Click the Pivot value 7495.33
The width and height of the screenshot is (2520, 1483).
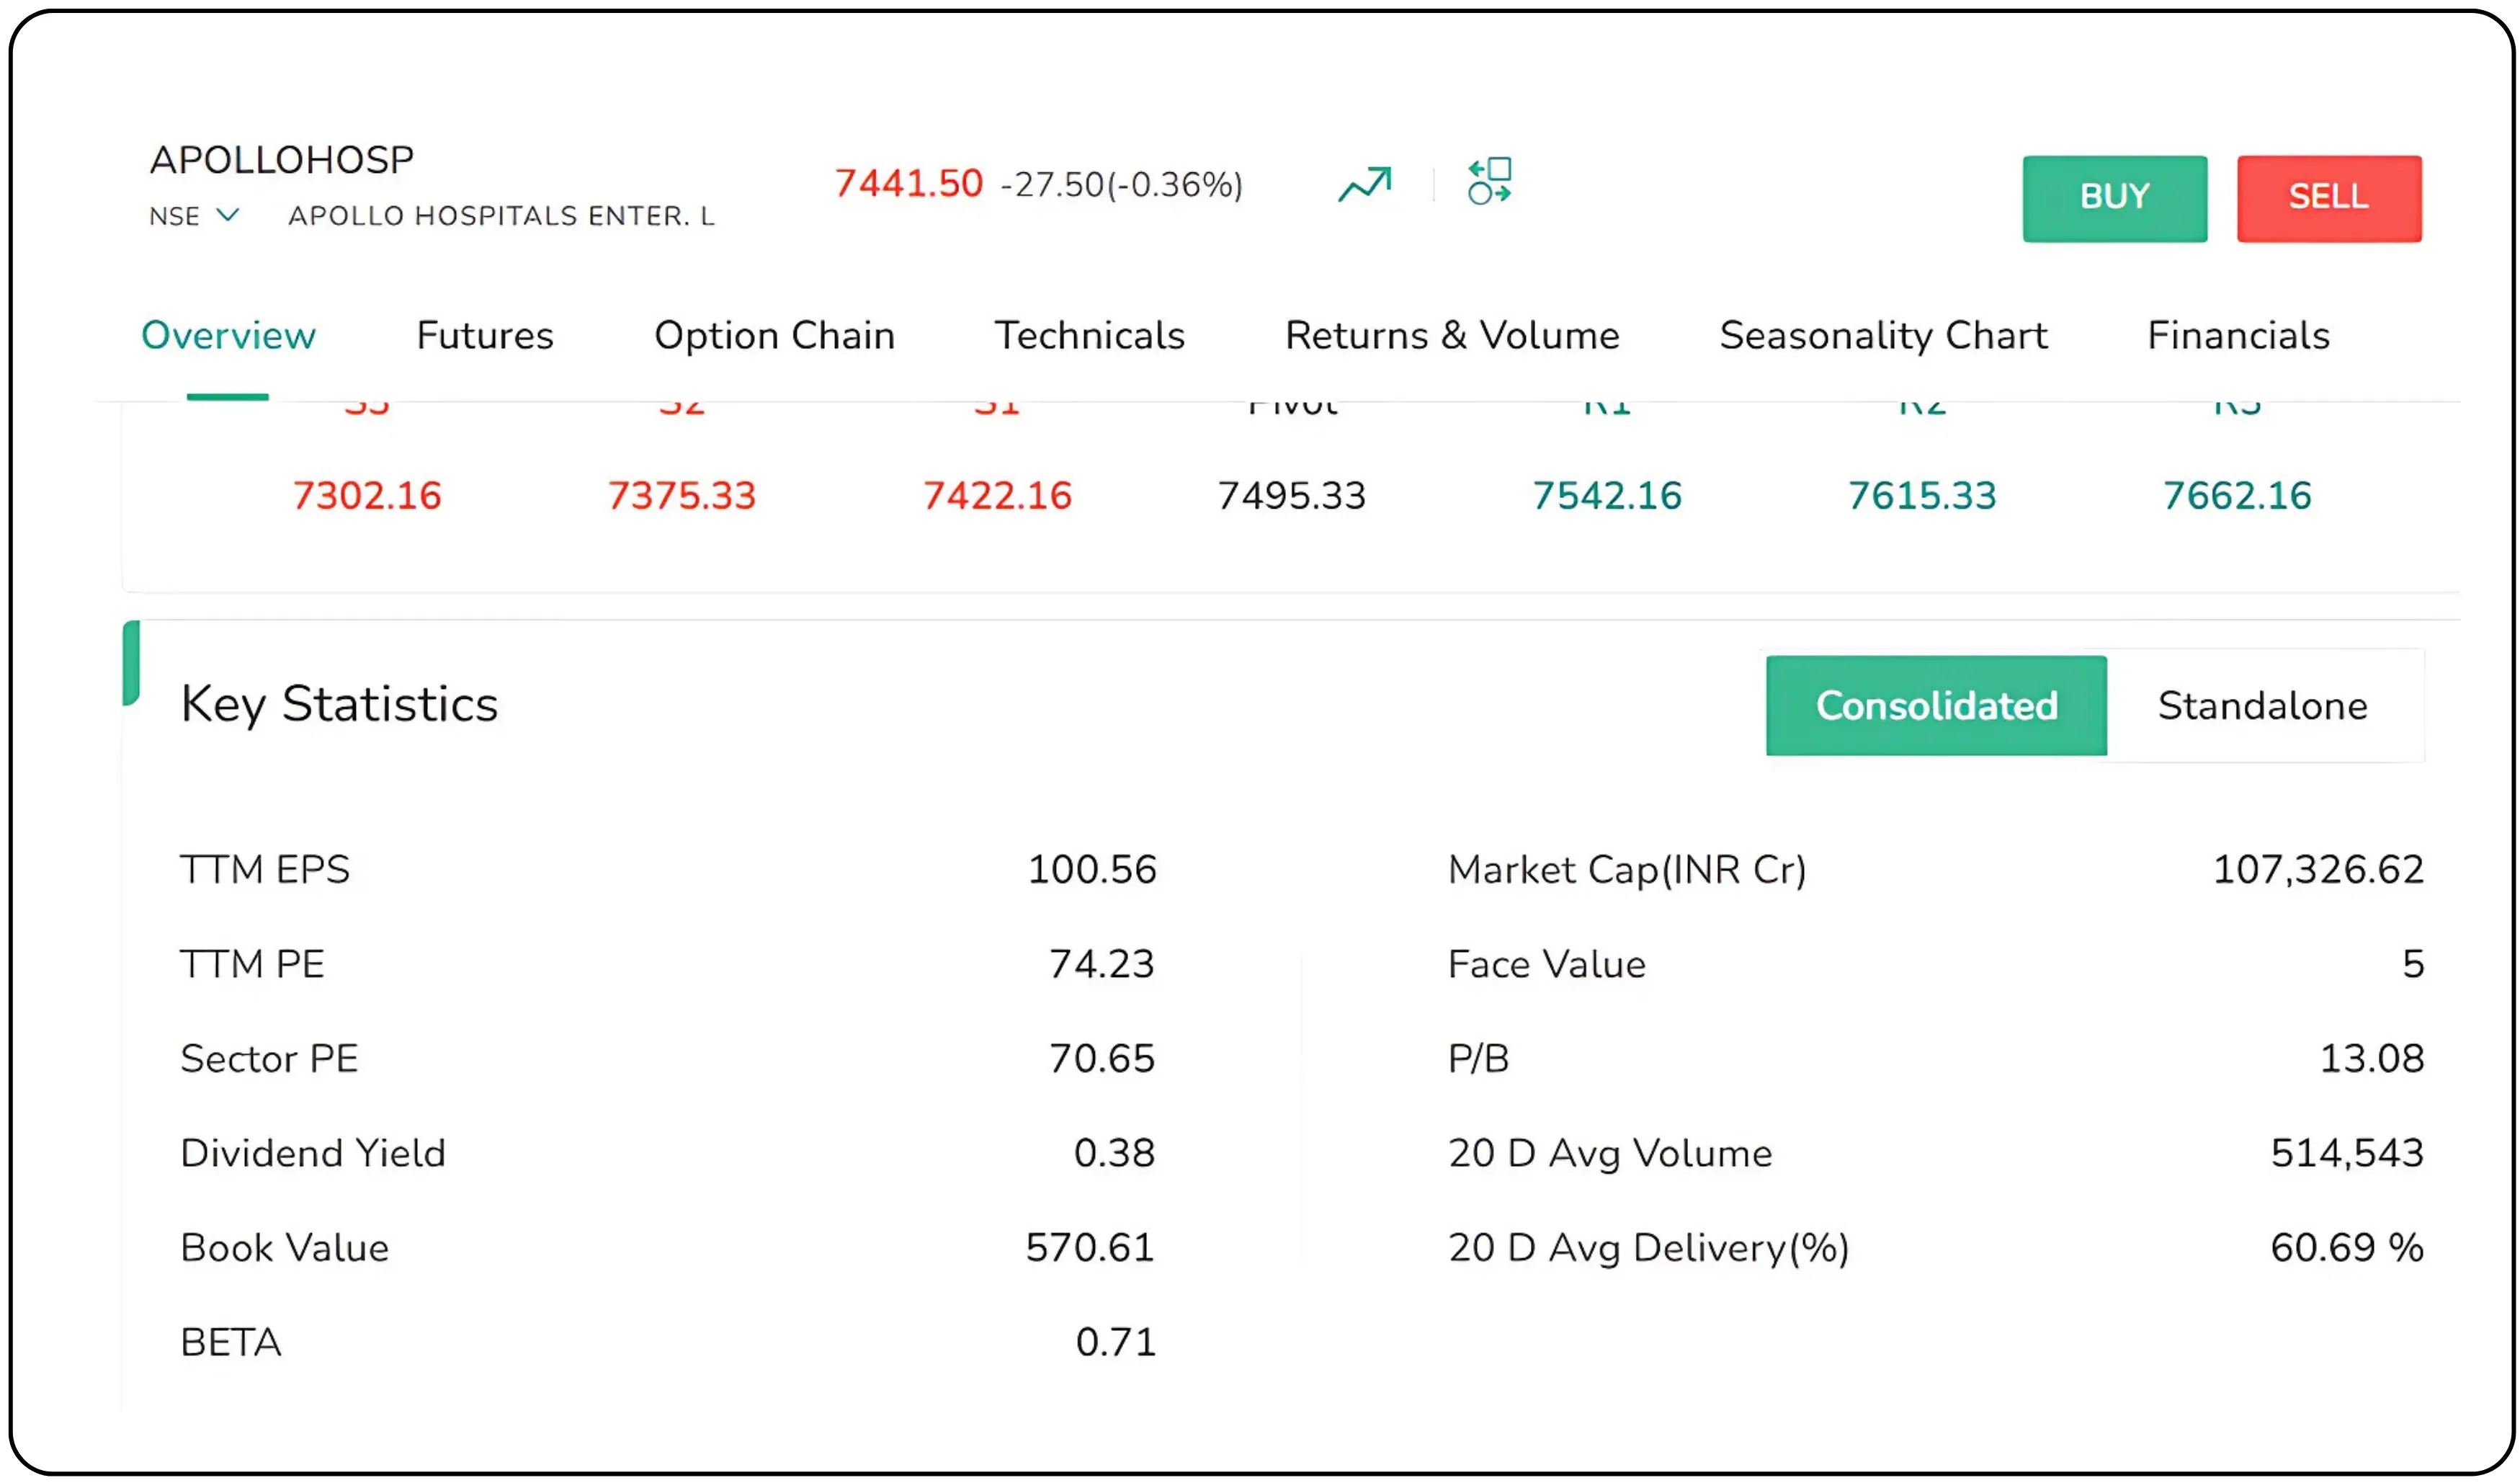pyautogui.click(x=1291, y=496)
